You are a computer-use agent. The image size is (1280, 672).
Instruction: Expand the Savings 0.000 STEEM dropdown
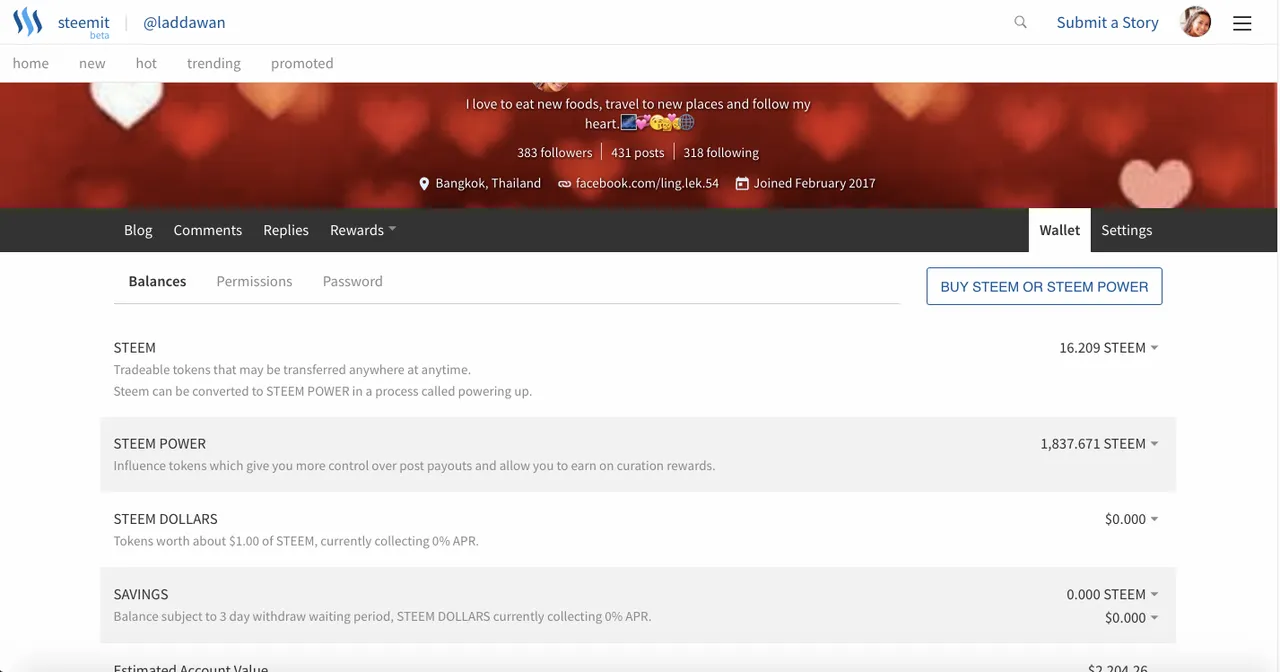(1112, 594)
